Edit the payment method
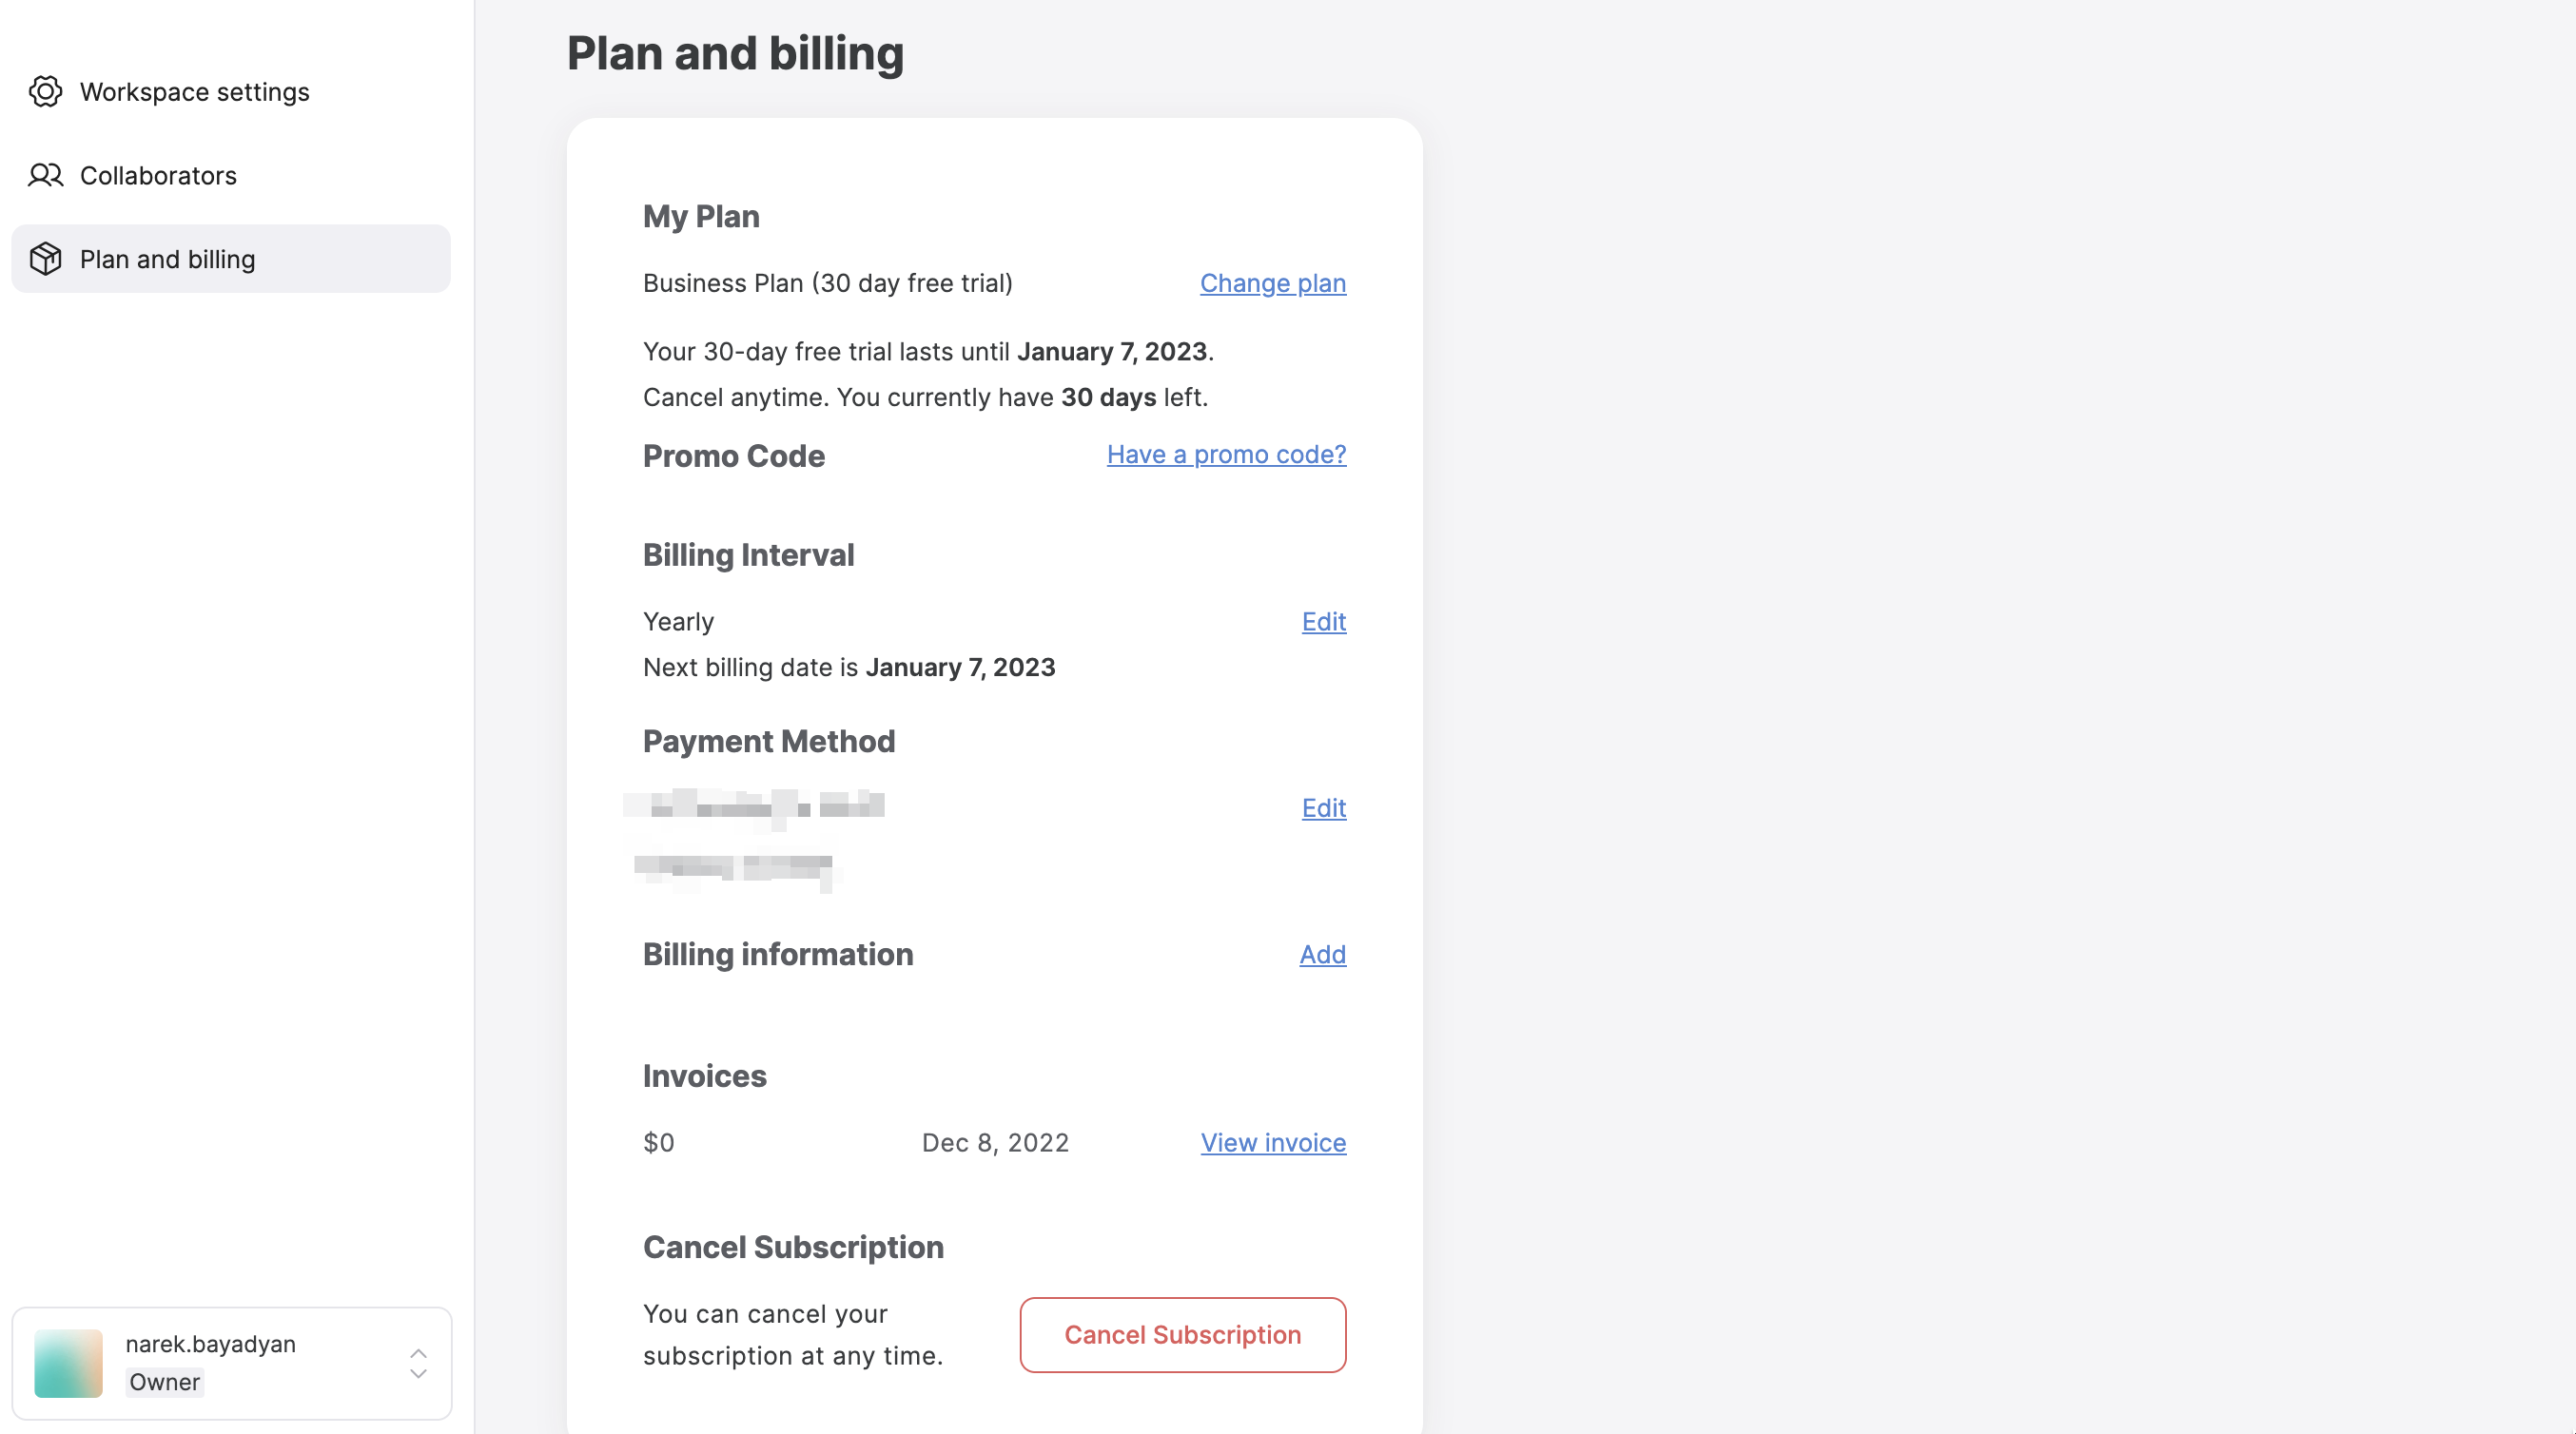This screenshot has width=2576, height=1434. (1324, 808)
